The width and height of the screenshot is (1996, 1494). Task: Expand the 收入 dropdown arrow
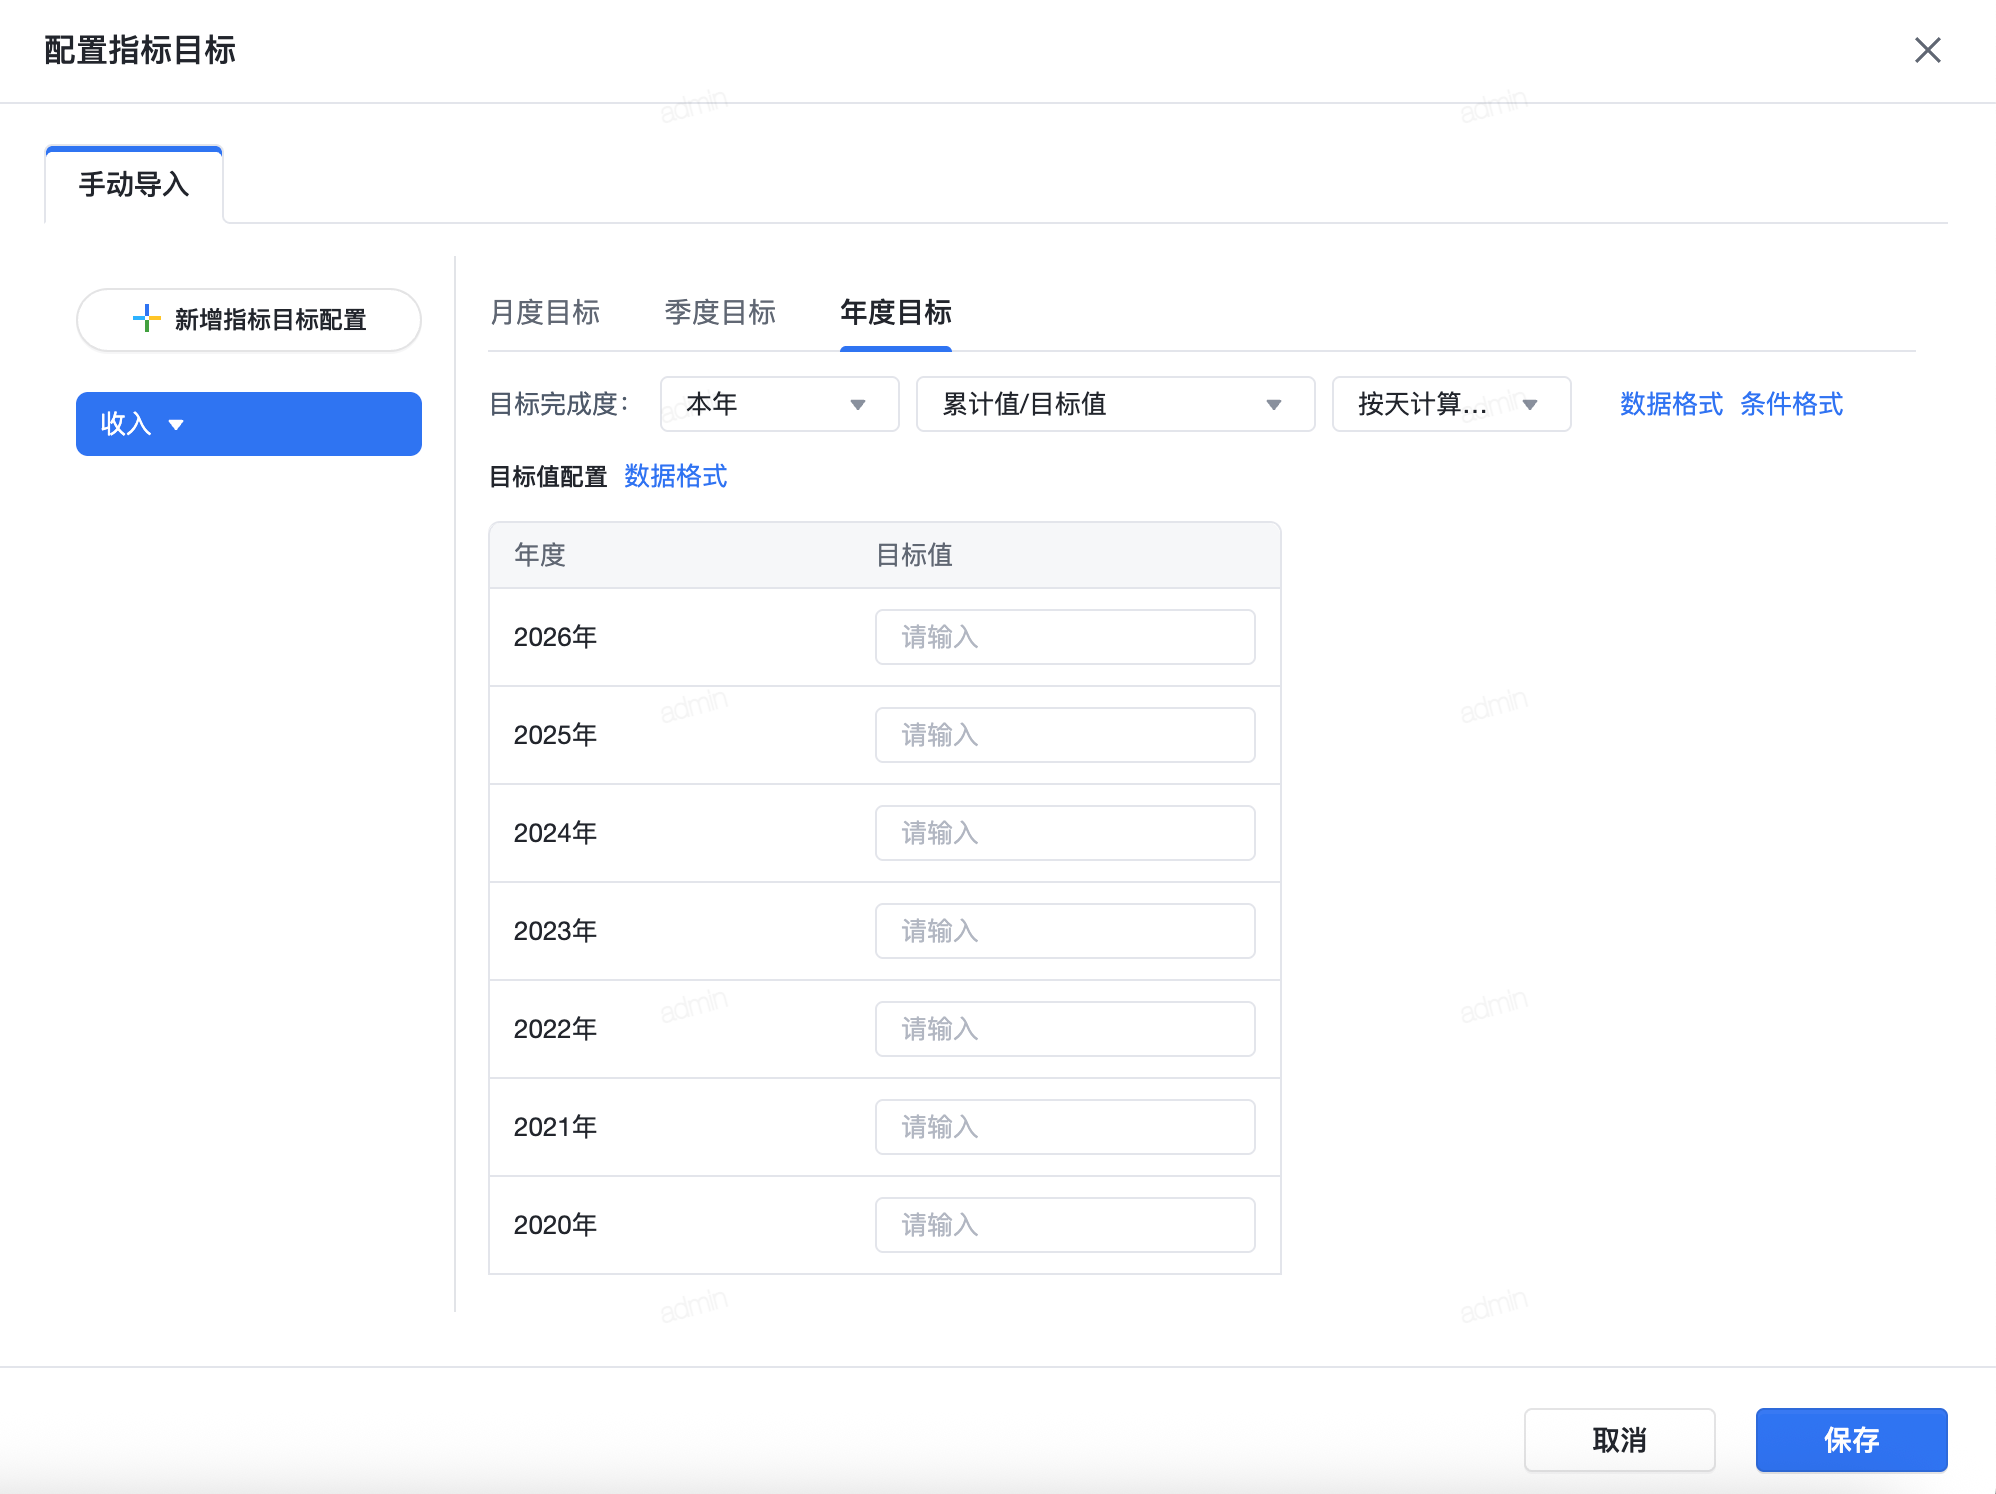click(x=176, y=425)
